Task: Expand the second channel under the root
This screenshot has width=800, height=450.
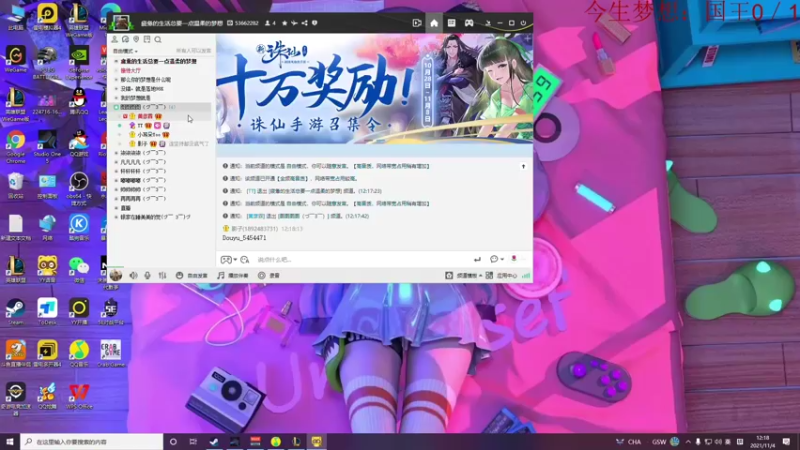Action: 116,80
